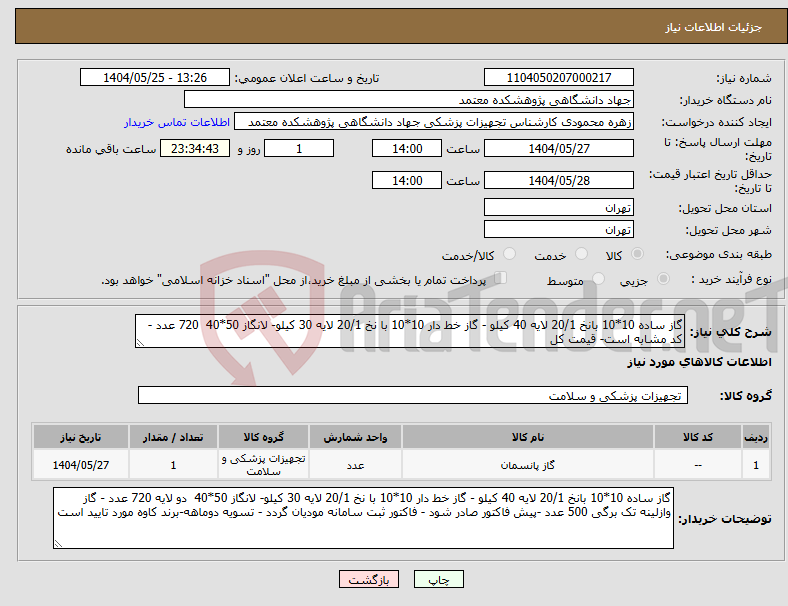This screenshot has height=606, width=788.
Task: Click the تعداد / مقدار column header
Action: 173,437
